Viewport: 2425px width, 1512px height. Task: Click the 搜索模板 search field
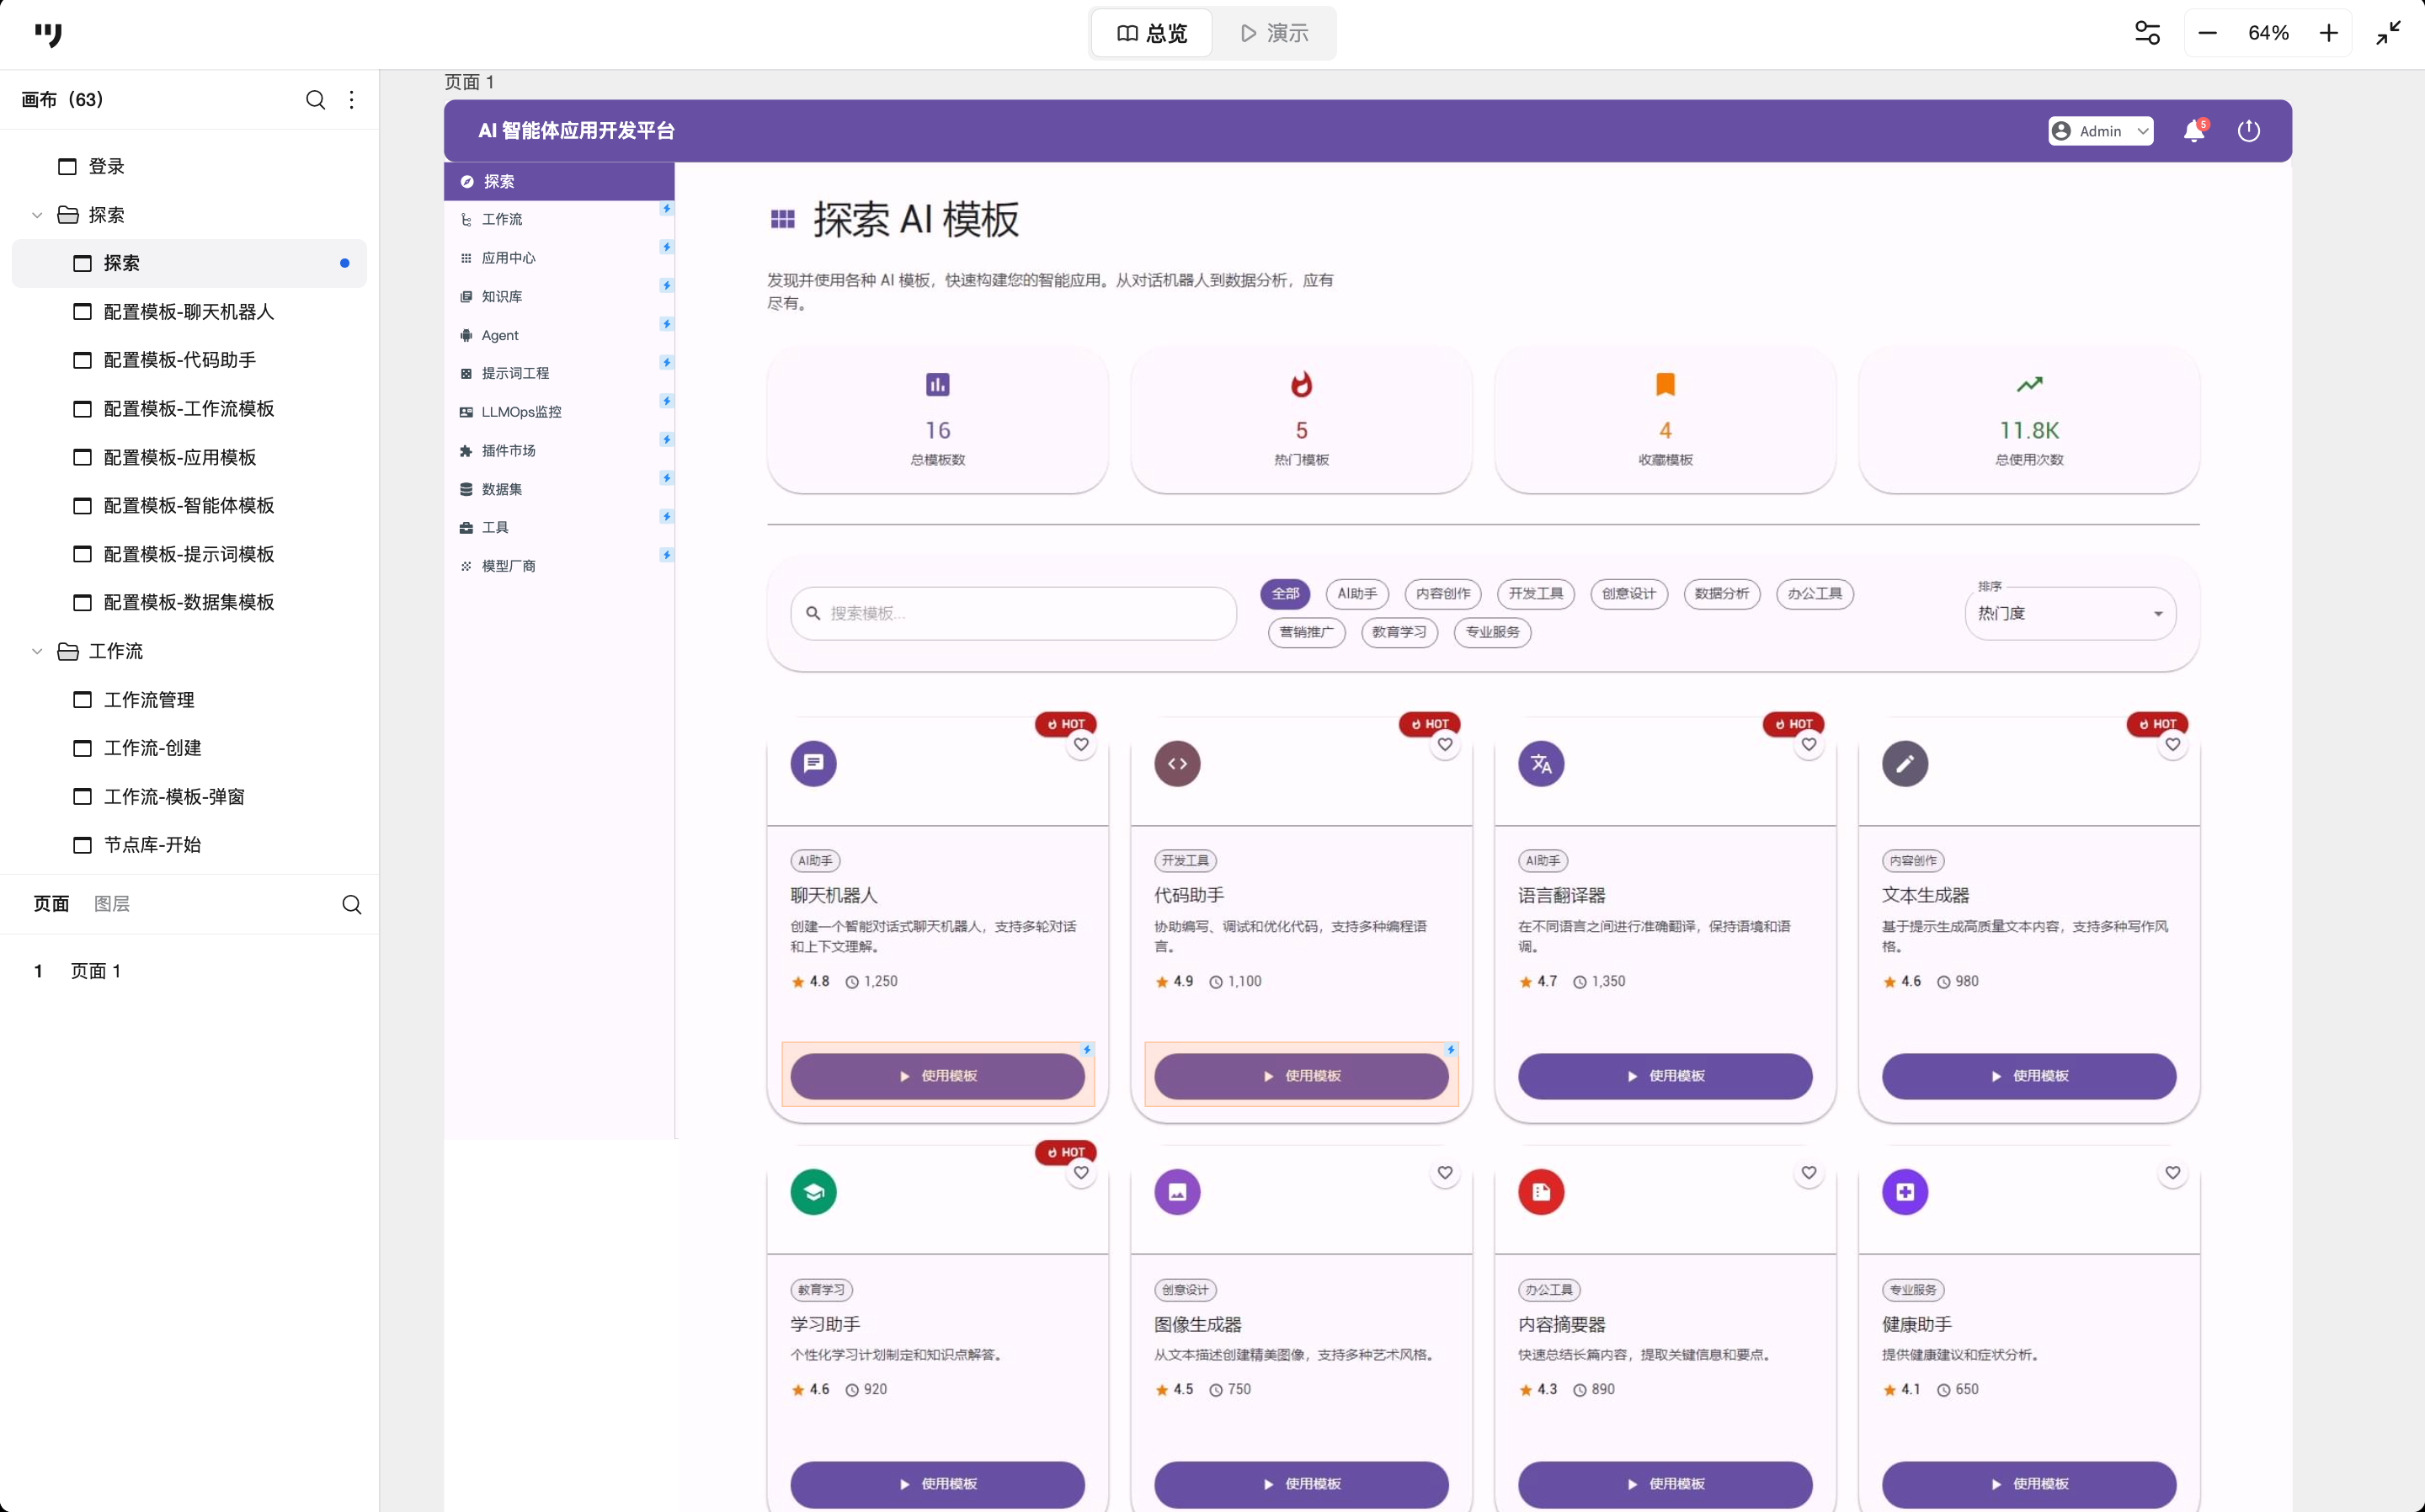[1012, 613]
